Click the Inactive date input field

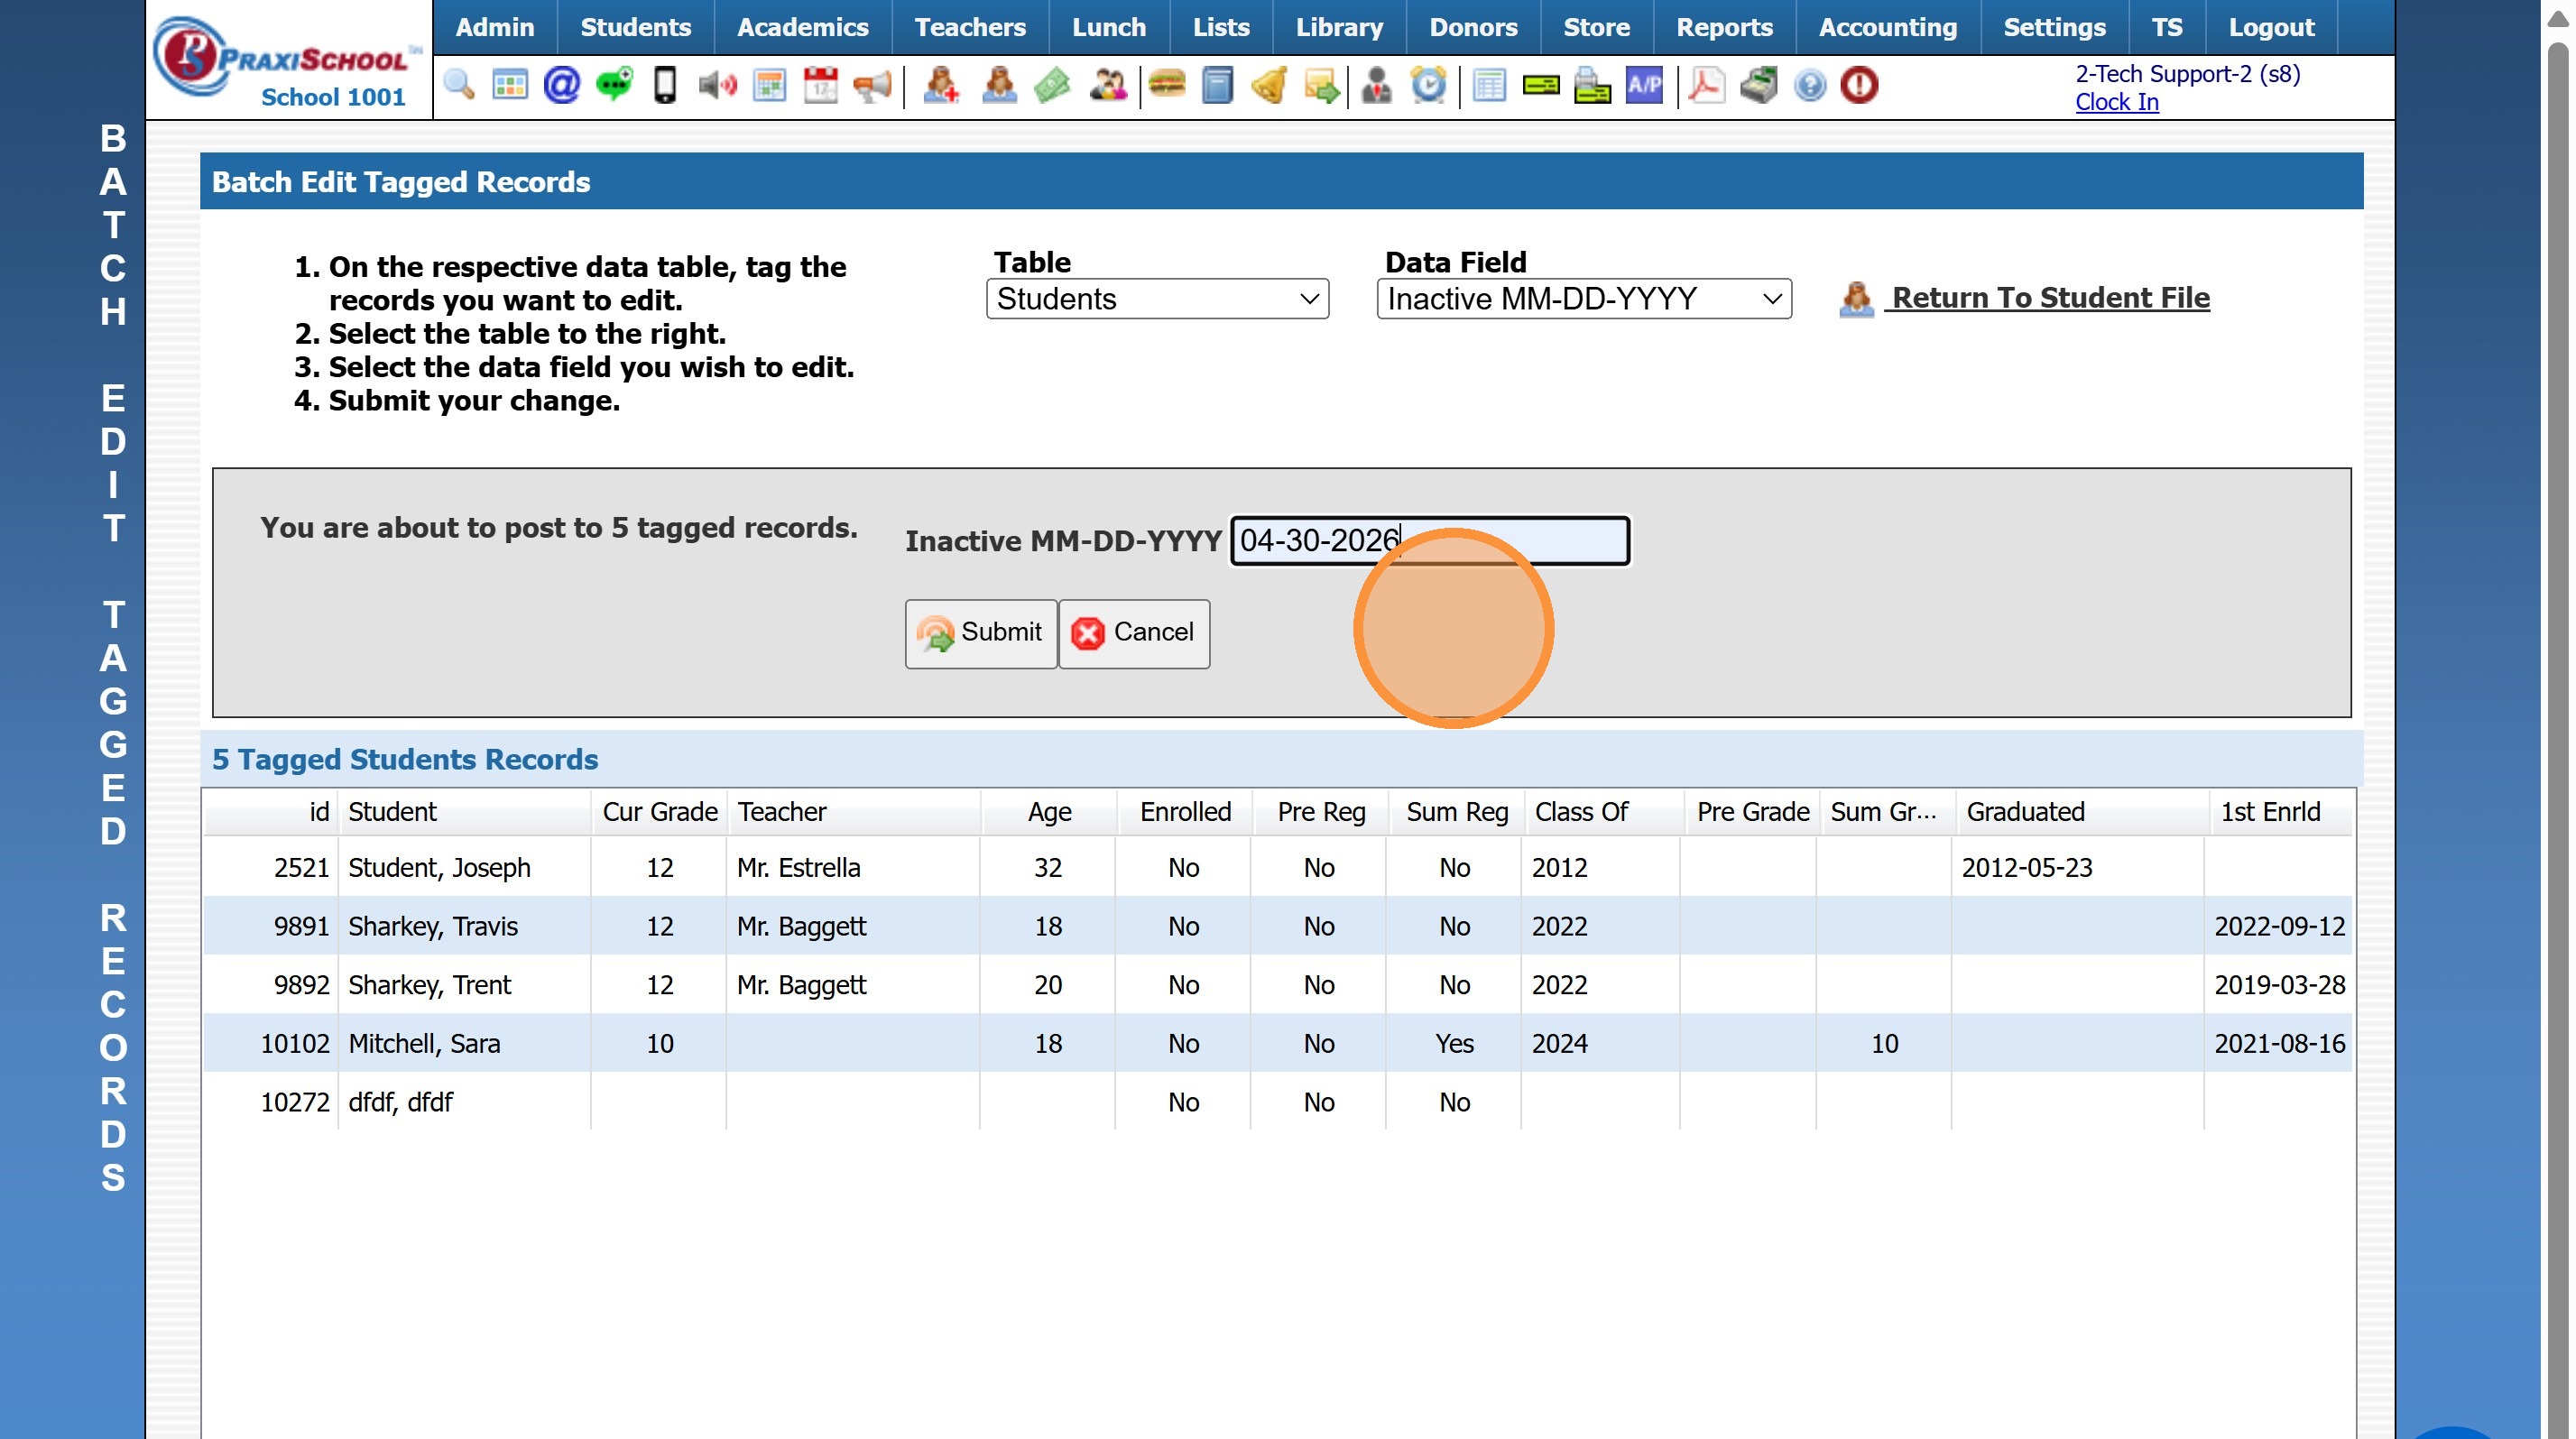coord(1430,540)
